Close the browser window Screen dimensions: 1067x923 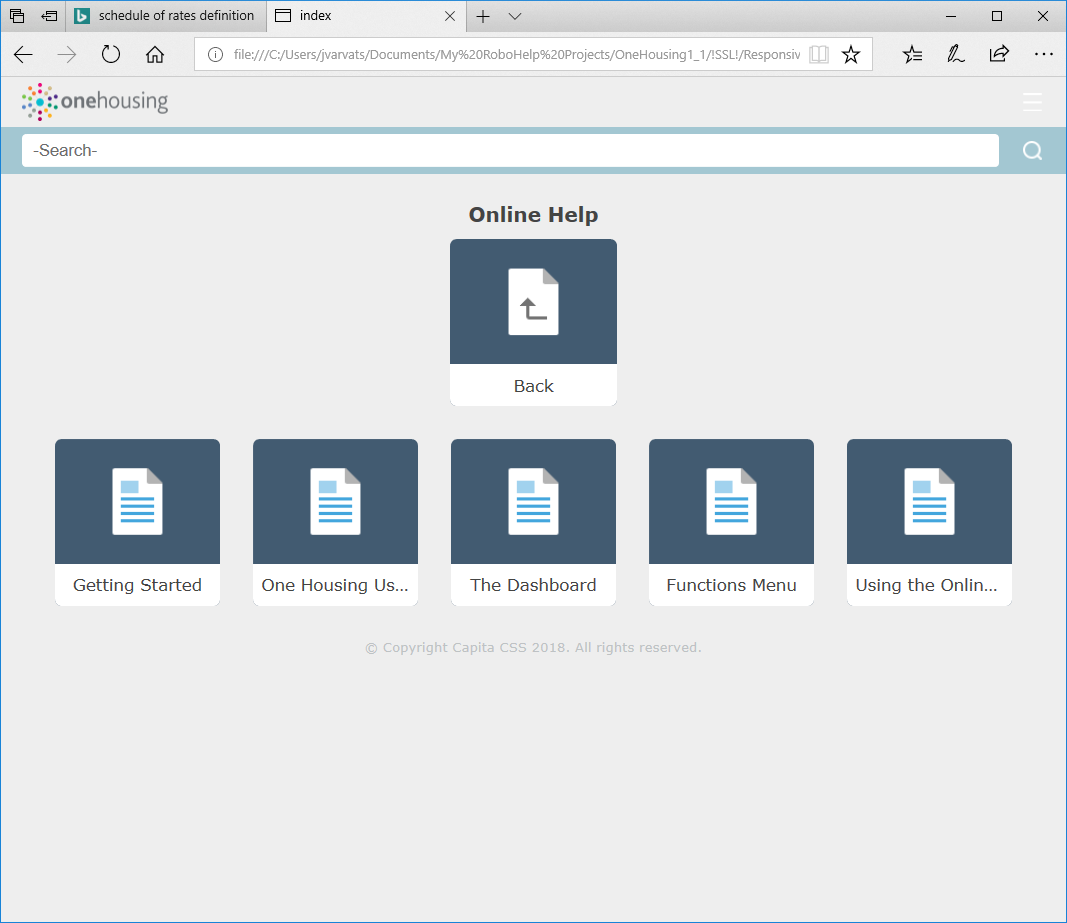[1043, 16]
